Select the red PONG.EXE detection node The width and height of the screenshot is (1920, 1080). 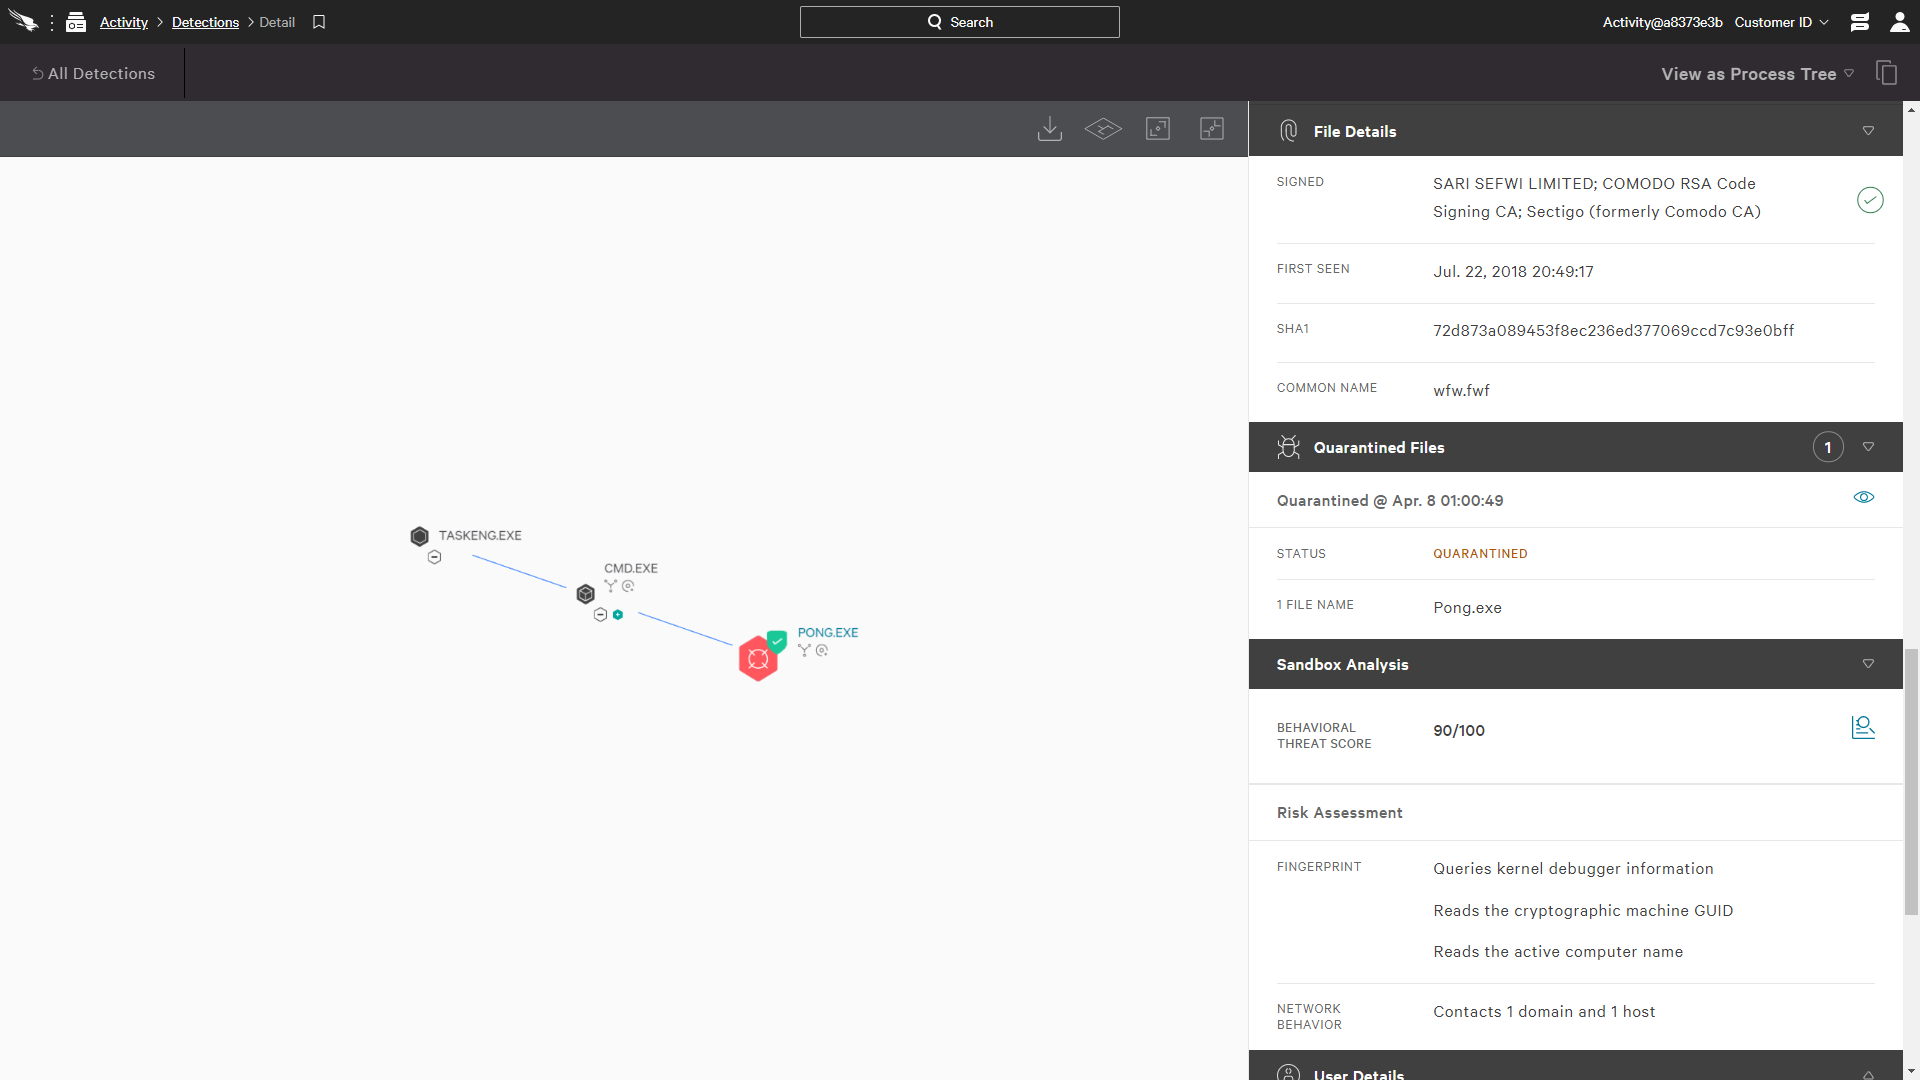click(758, 659)
